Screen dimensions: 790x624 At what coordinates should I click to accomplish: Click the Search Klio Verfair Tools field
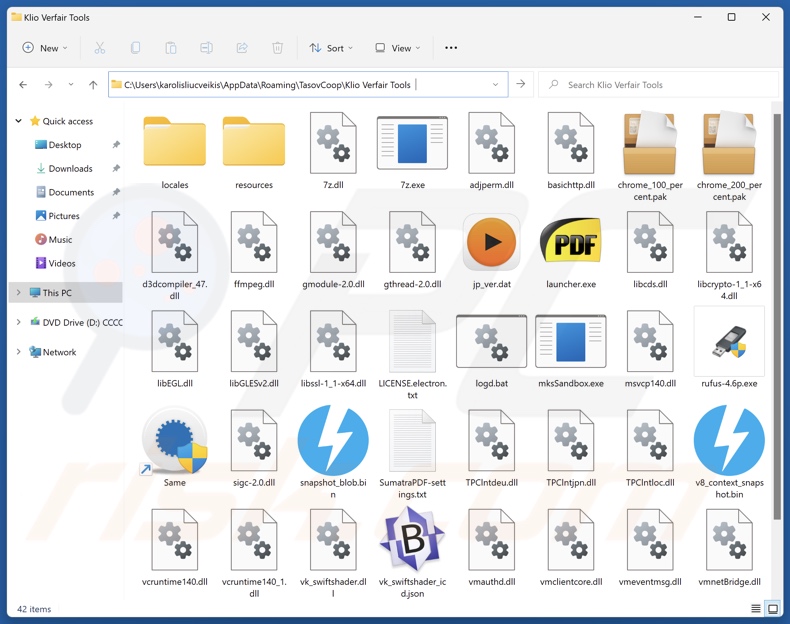[659, 85]
